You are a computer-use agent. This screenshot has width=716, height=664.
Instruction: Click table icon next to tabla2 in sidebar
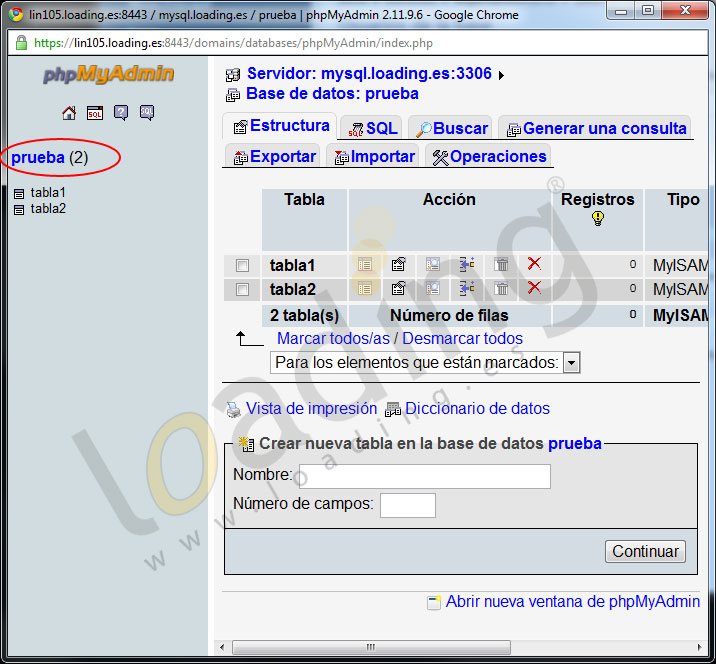point(19,210)
